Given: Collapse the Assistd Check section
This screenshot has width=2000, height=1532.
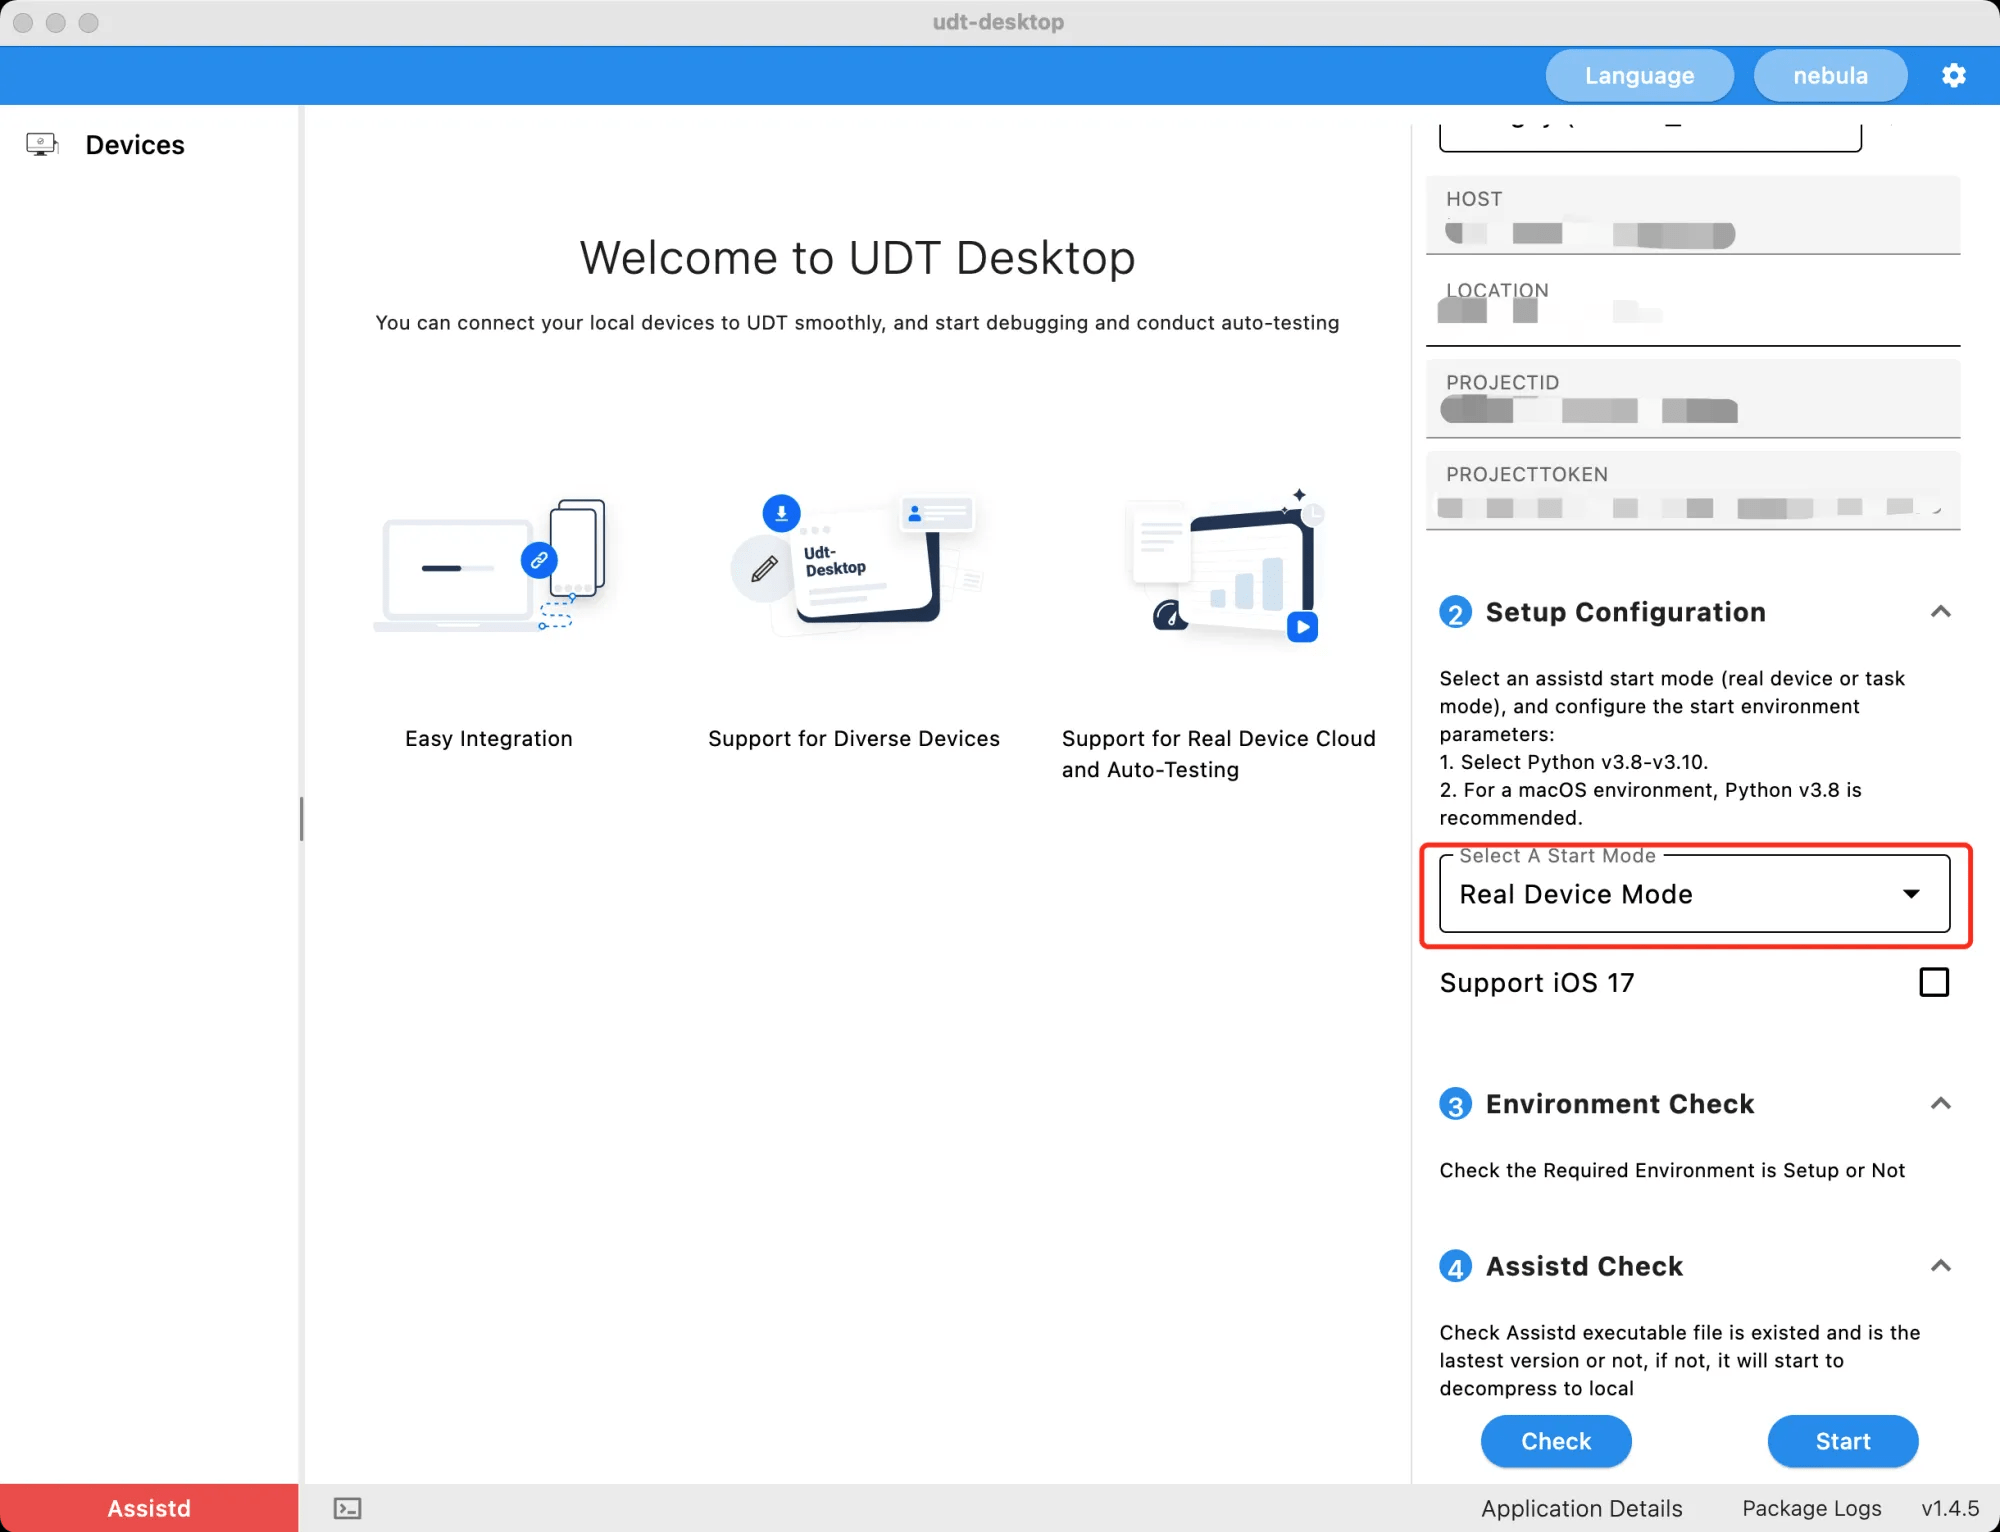Looking at the screenshot, I should coord(1940,1266).
